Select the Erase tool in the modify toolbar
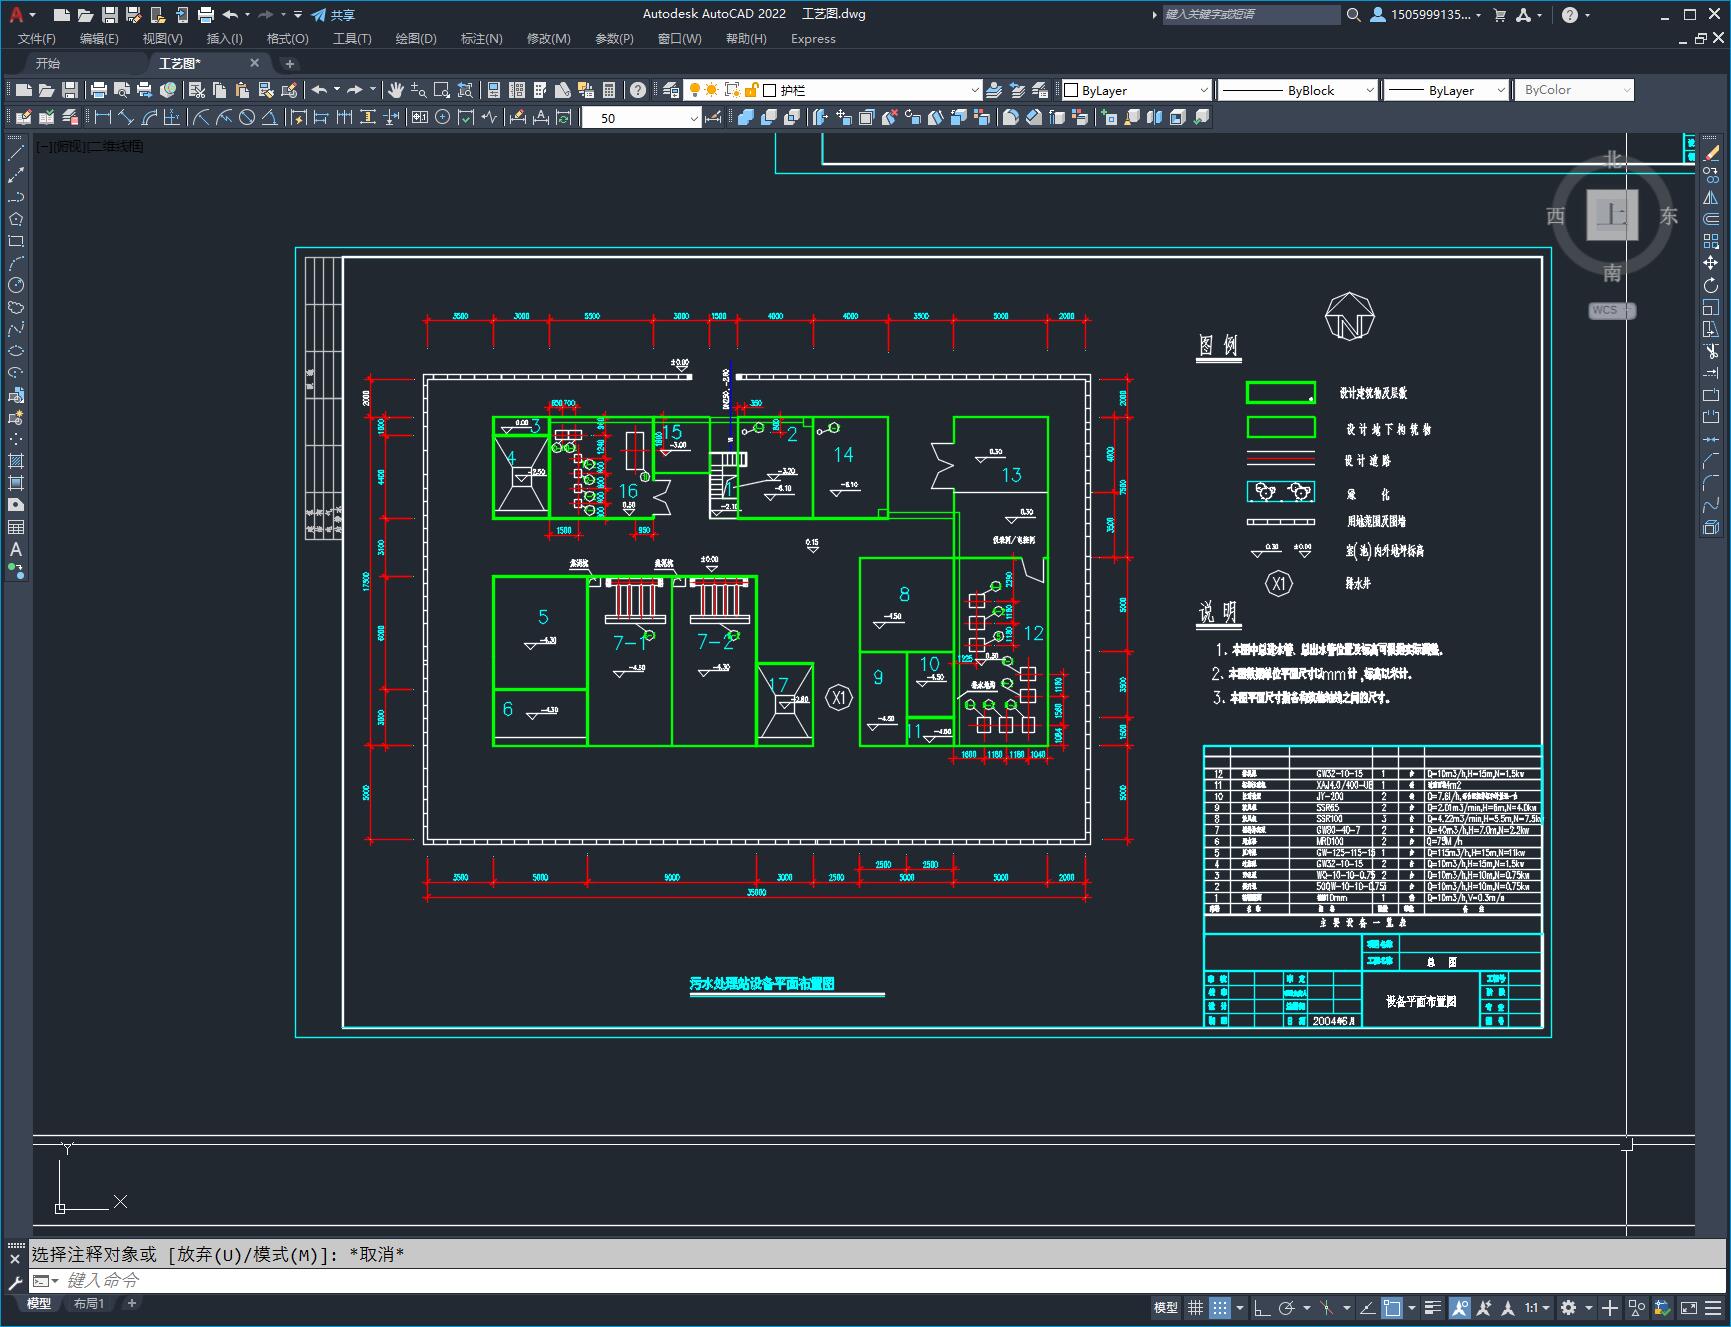Viewport: 1731px width, 1327px height. point(1711,153)
